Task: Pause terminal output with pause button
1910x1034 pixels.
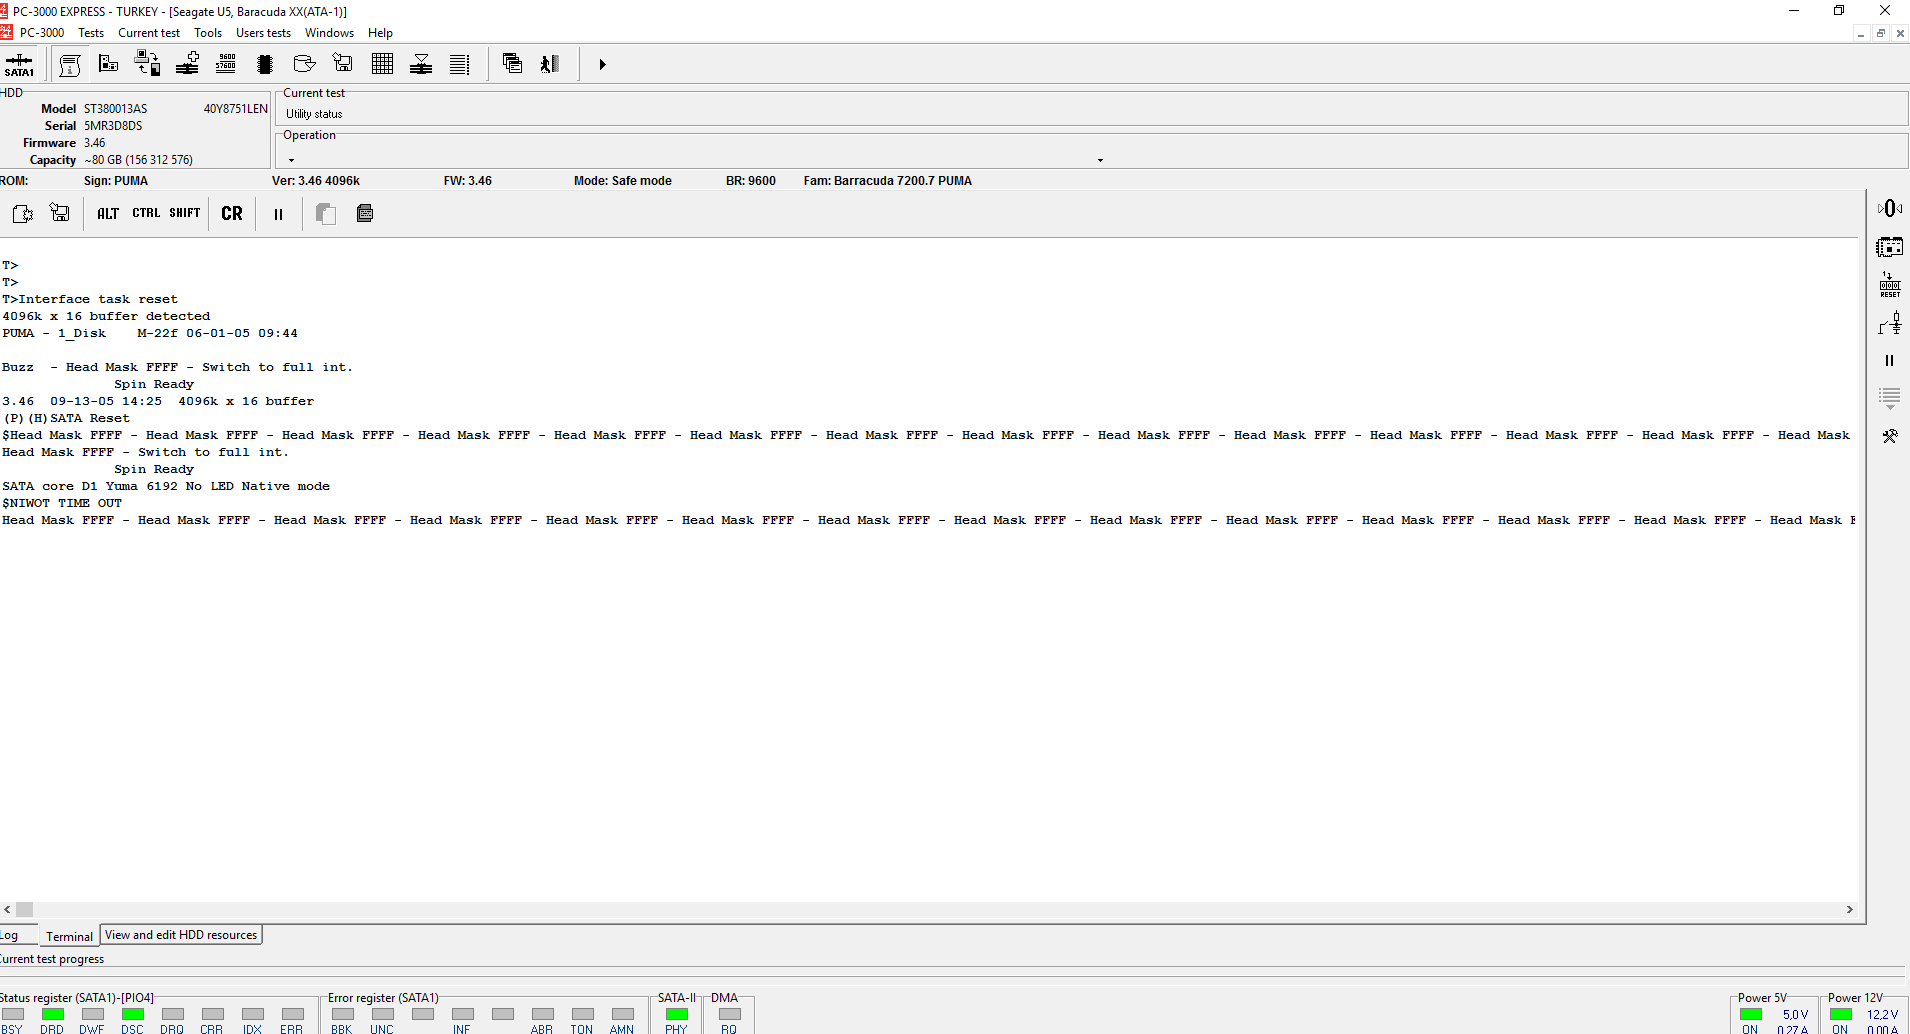Action: (278, 214)
